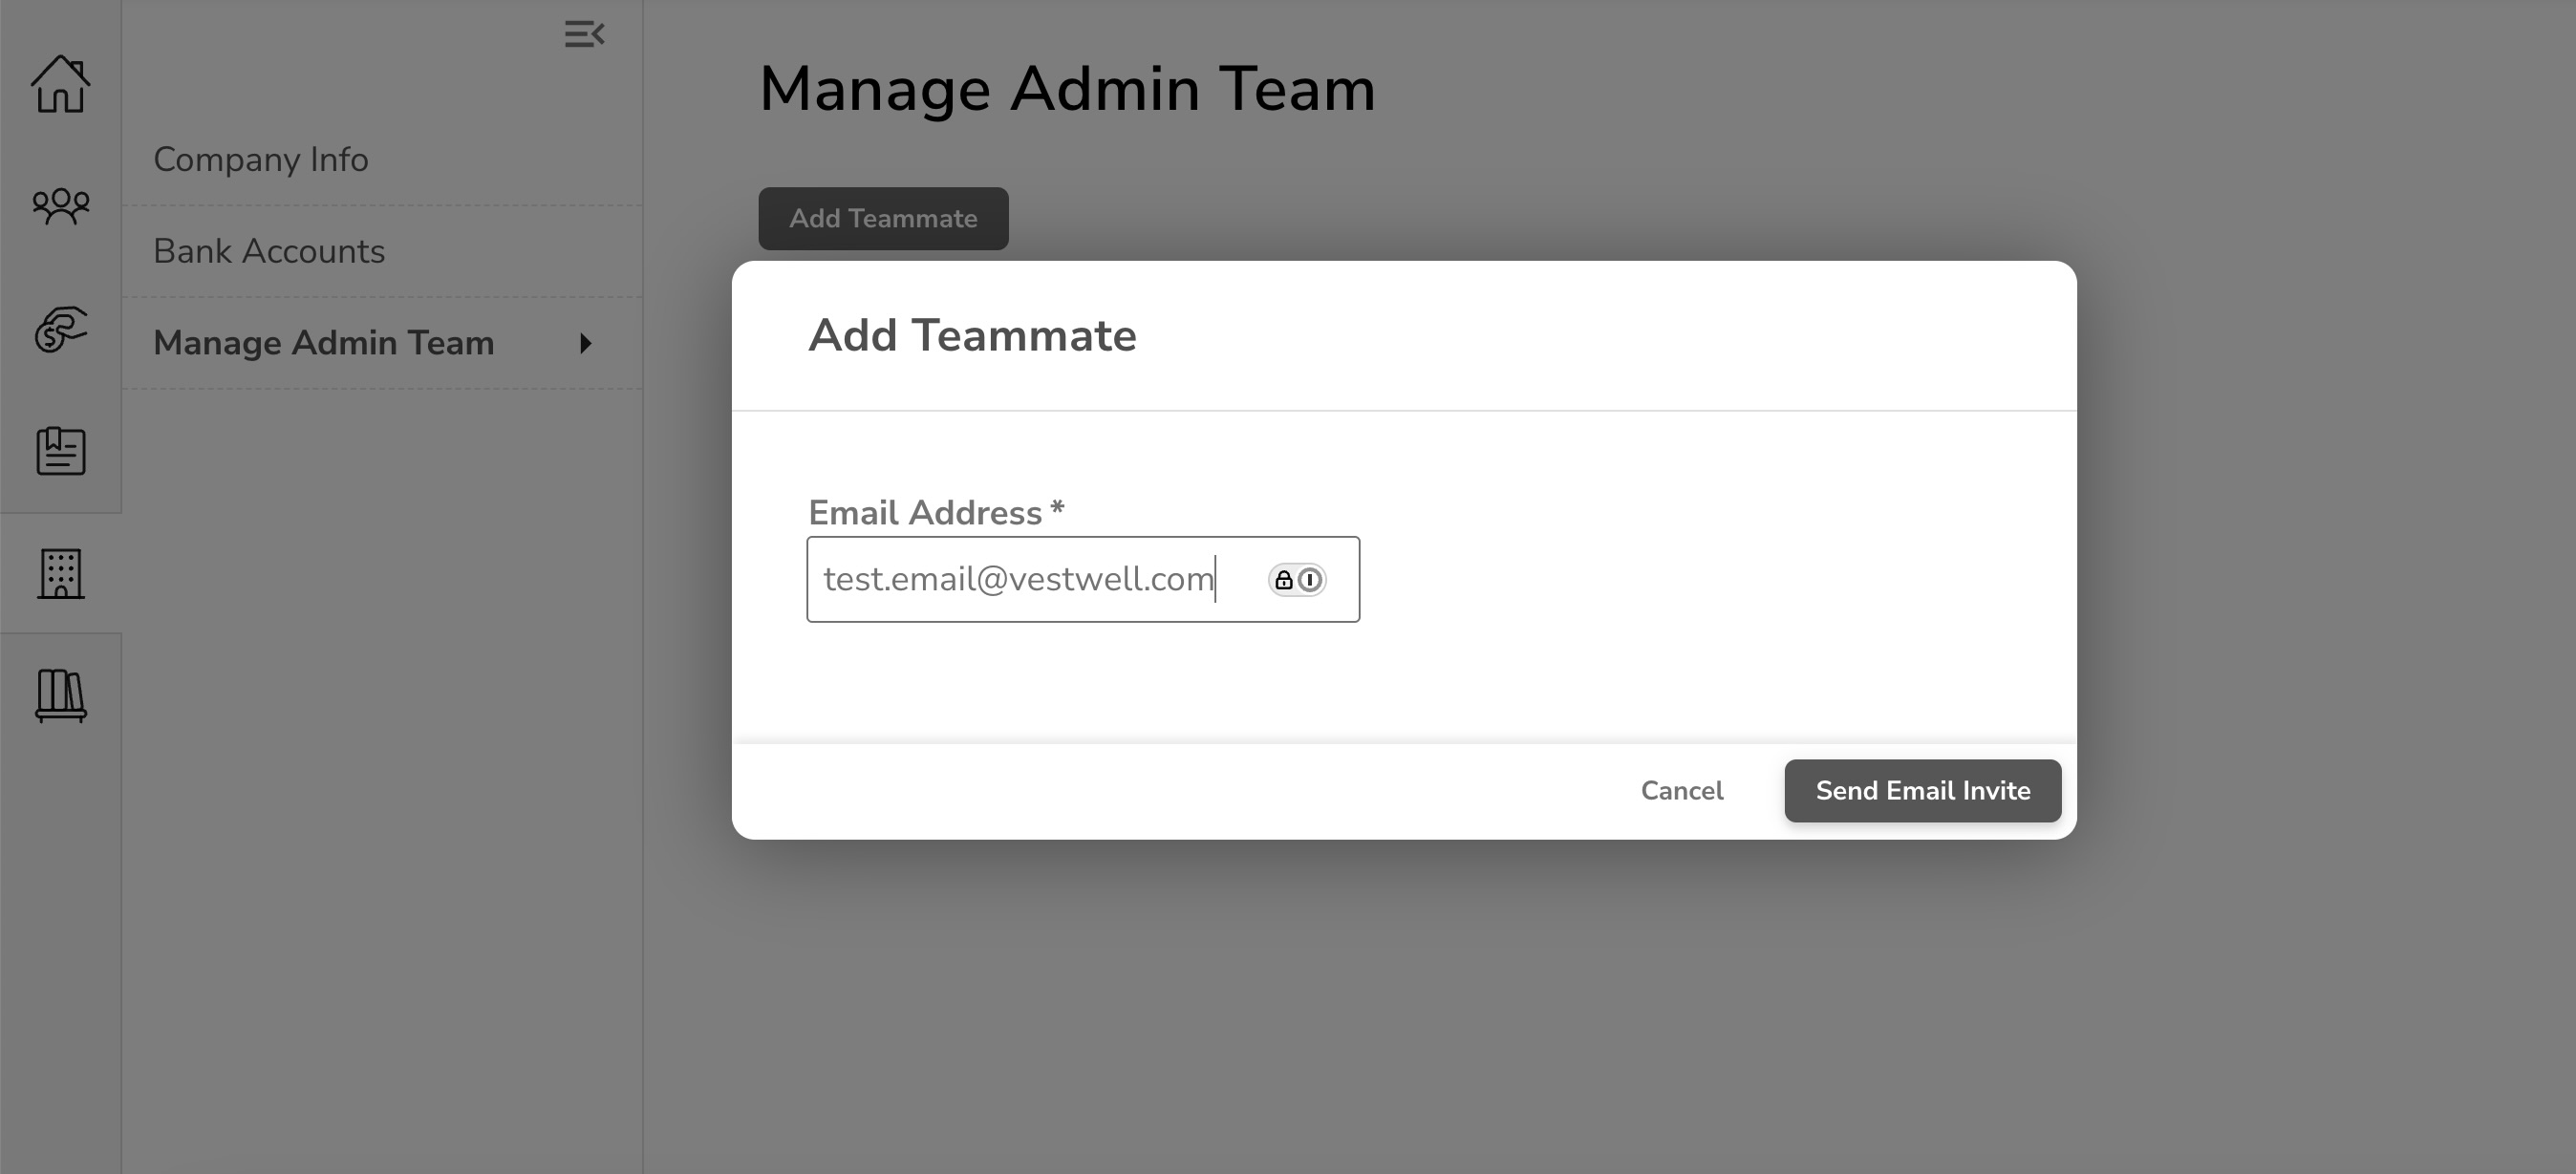The height and width of the screenshot is (1174, 2576).
Task: Open the Home dashboard icon
Action: pyautogui.click(x=60, y=84)
